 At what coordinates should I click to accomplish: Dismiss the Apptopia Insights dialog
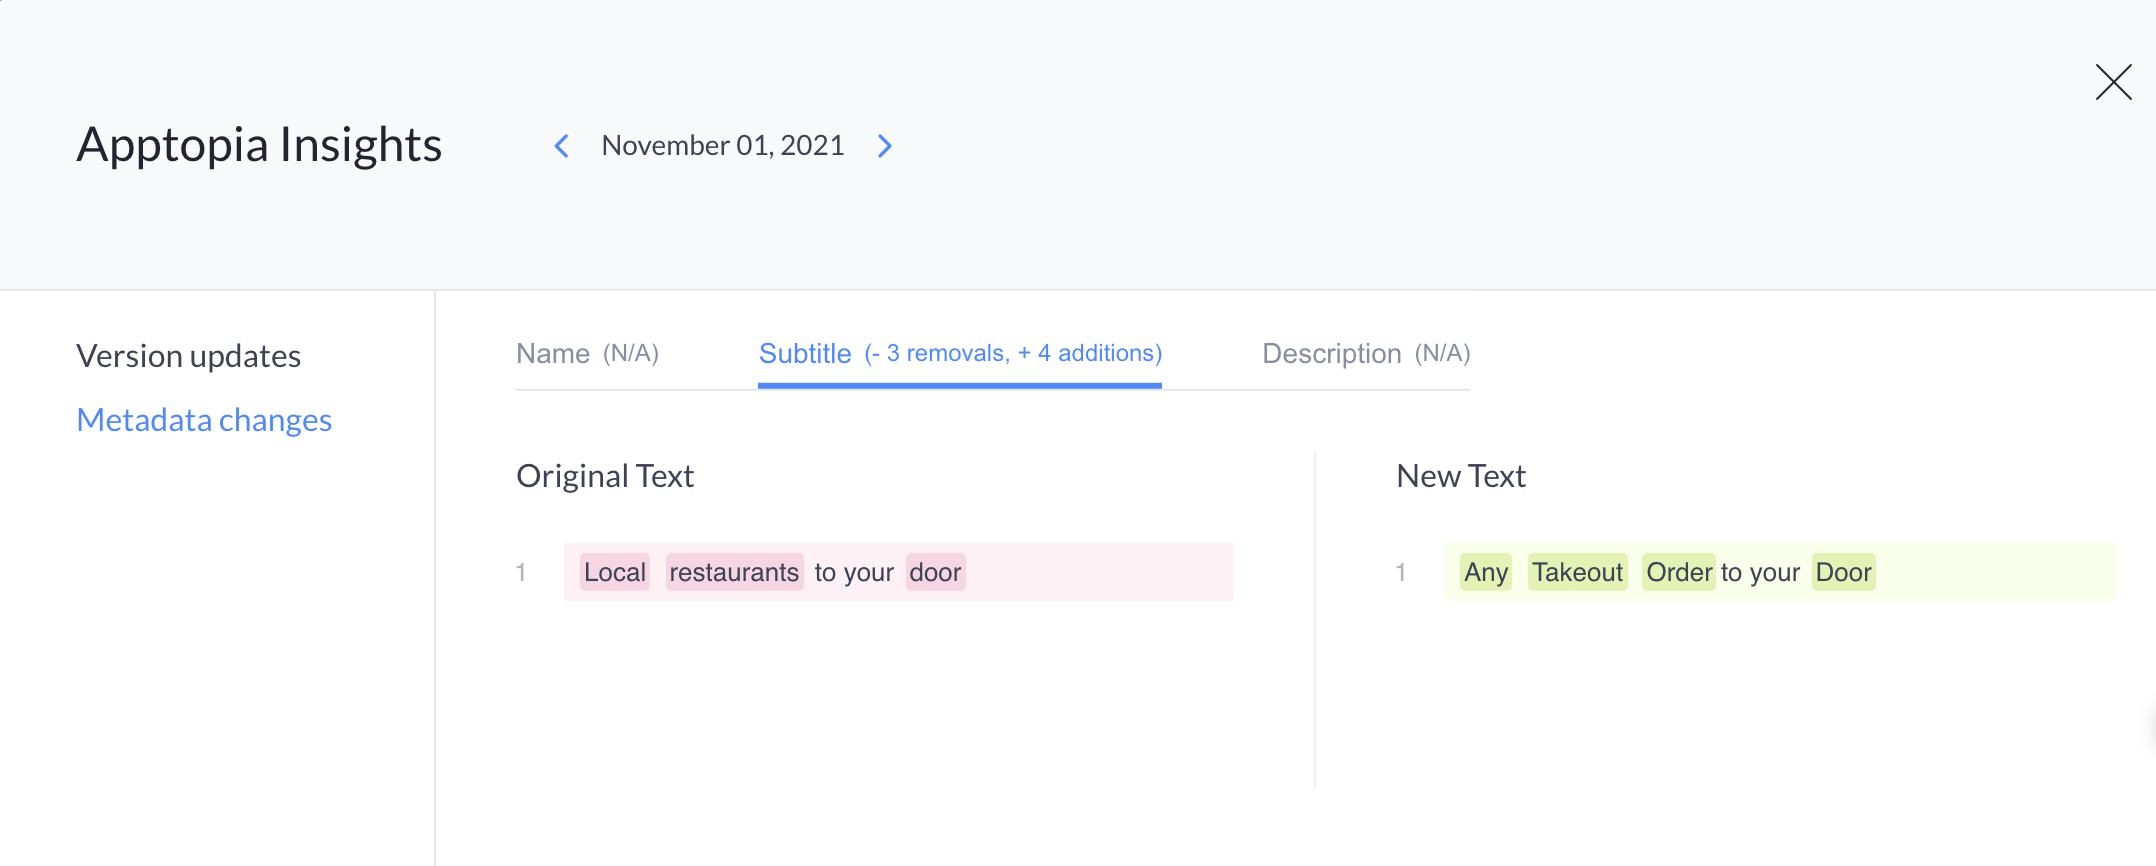coord(2112,82)
